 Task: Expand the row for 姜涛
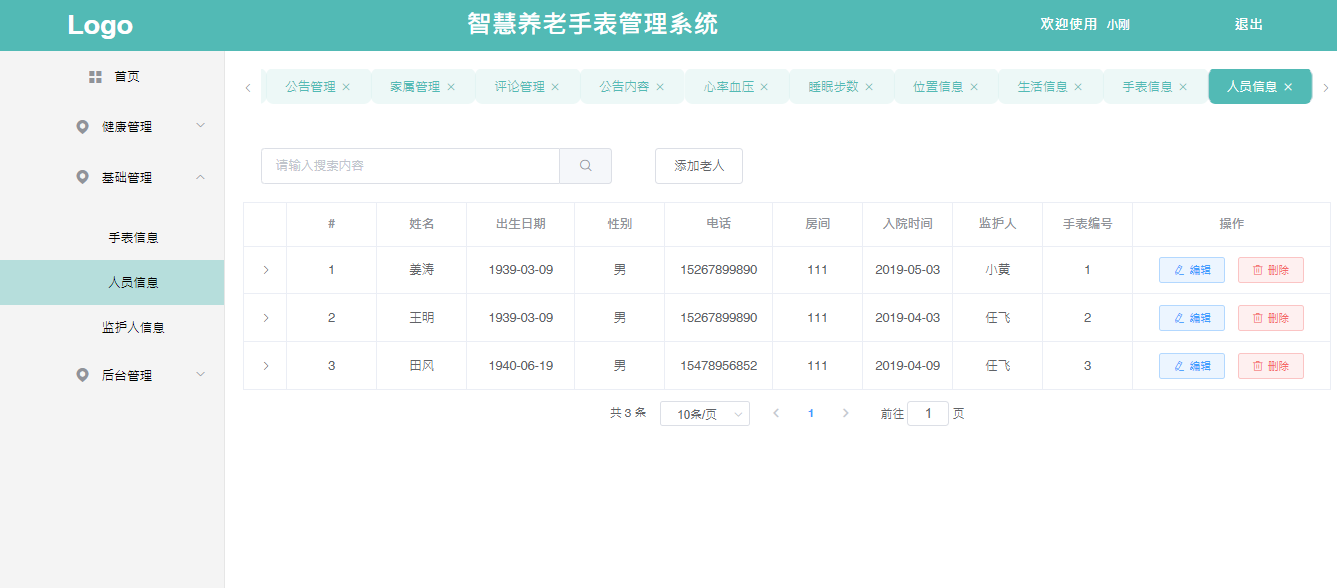coord(265,270)
